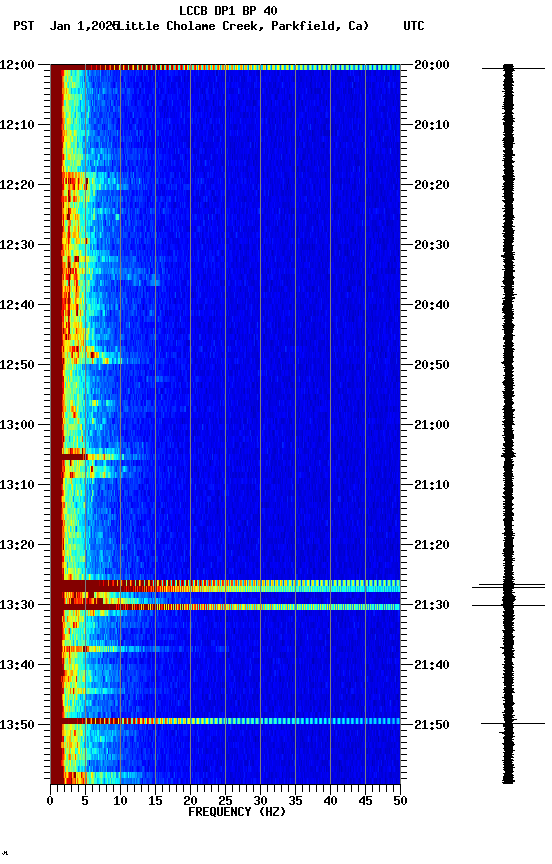552x864 pixels.
Task: Click the '20:00' UTC time label
Action: pyautogui.click(x=432, y=65)
